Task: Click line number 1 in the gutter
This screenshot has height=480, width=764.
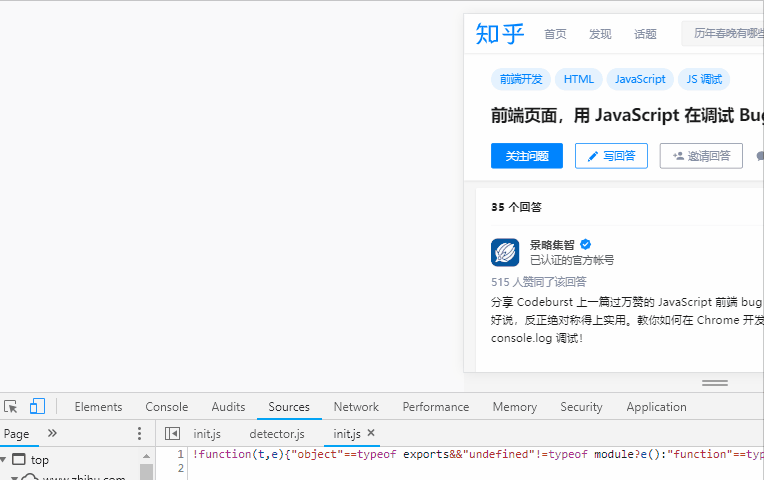Action: (180, 454)
